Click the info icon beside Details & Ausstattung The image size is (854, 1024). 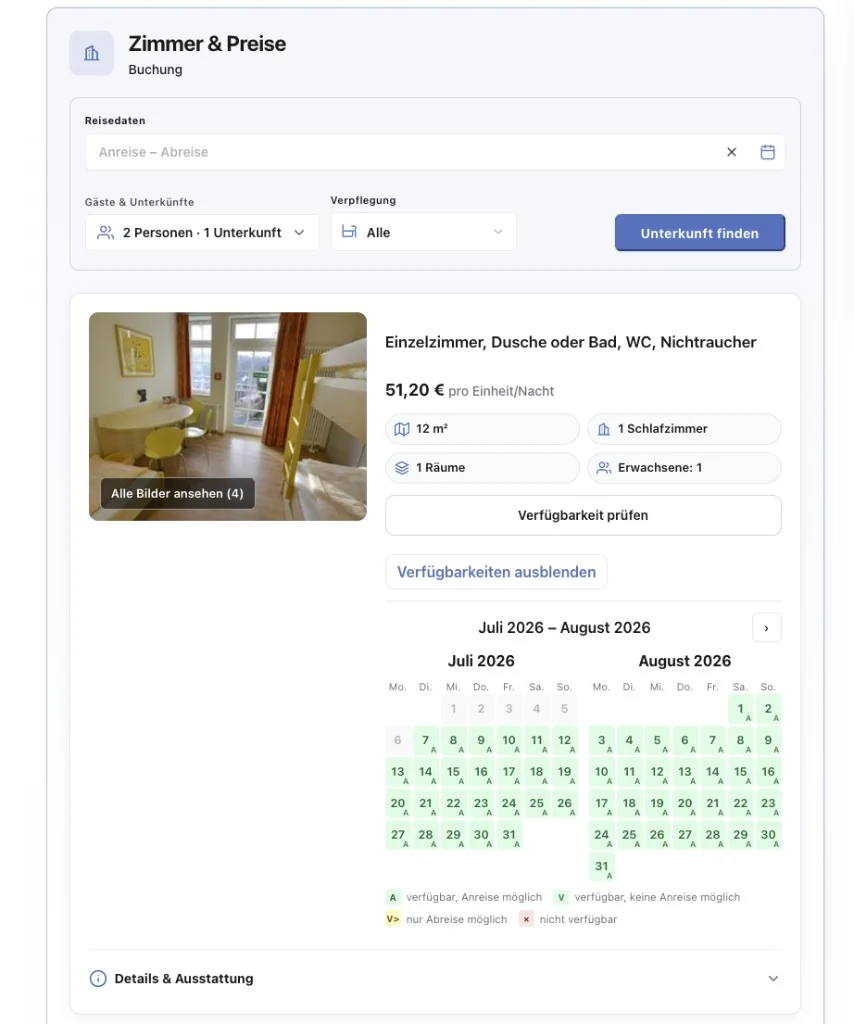[x=98, y=978]
